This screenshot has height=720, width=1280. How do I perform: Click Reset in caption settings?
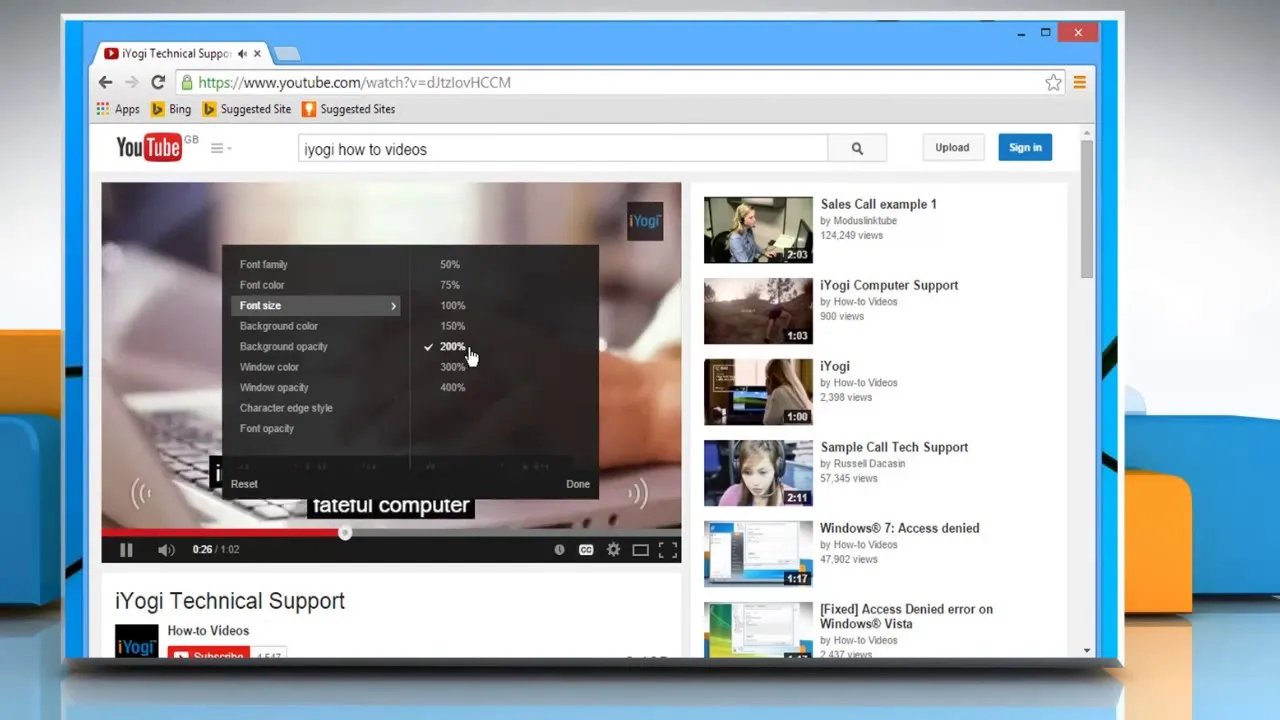point(244,484)
